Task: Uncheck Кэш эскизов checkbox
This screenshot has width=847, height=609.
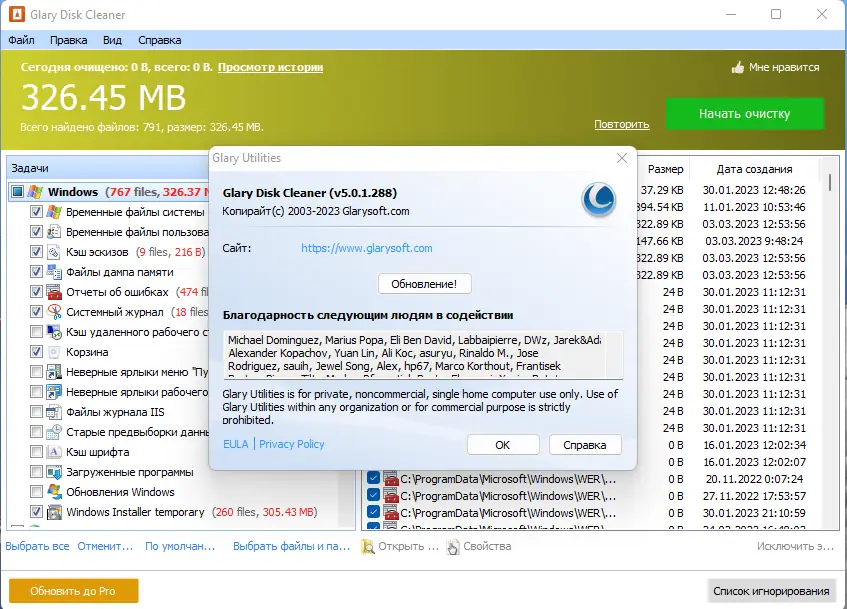Action: pos(36,252)
